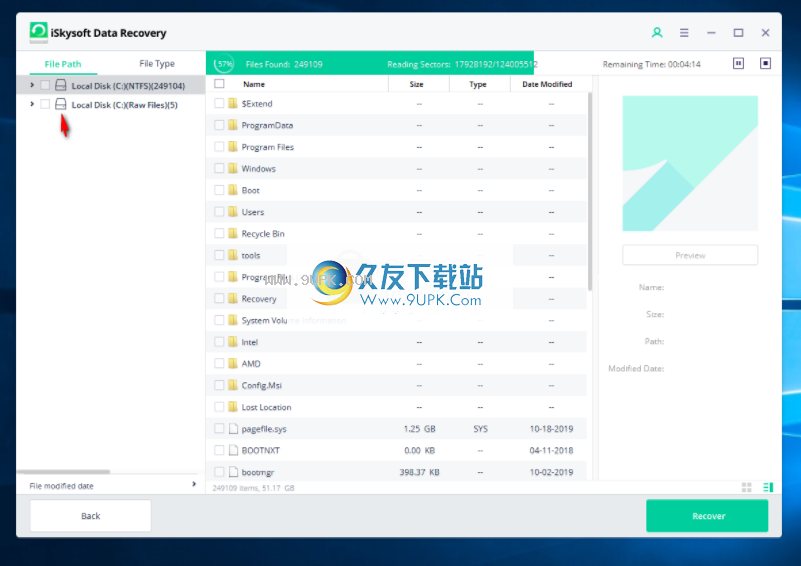Click the AMD folder icon
The image size is (801, 566).
pos(233,363)
